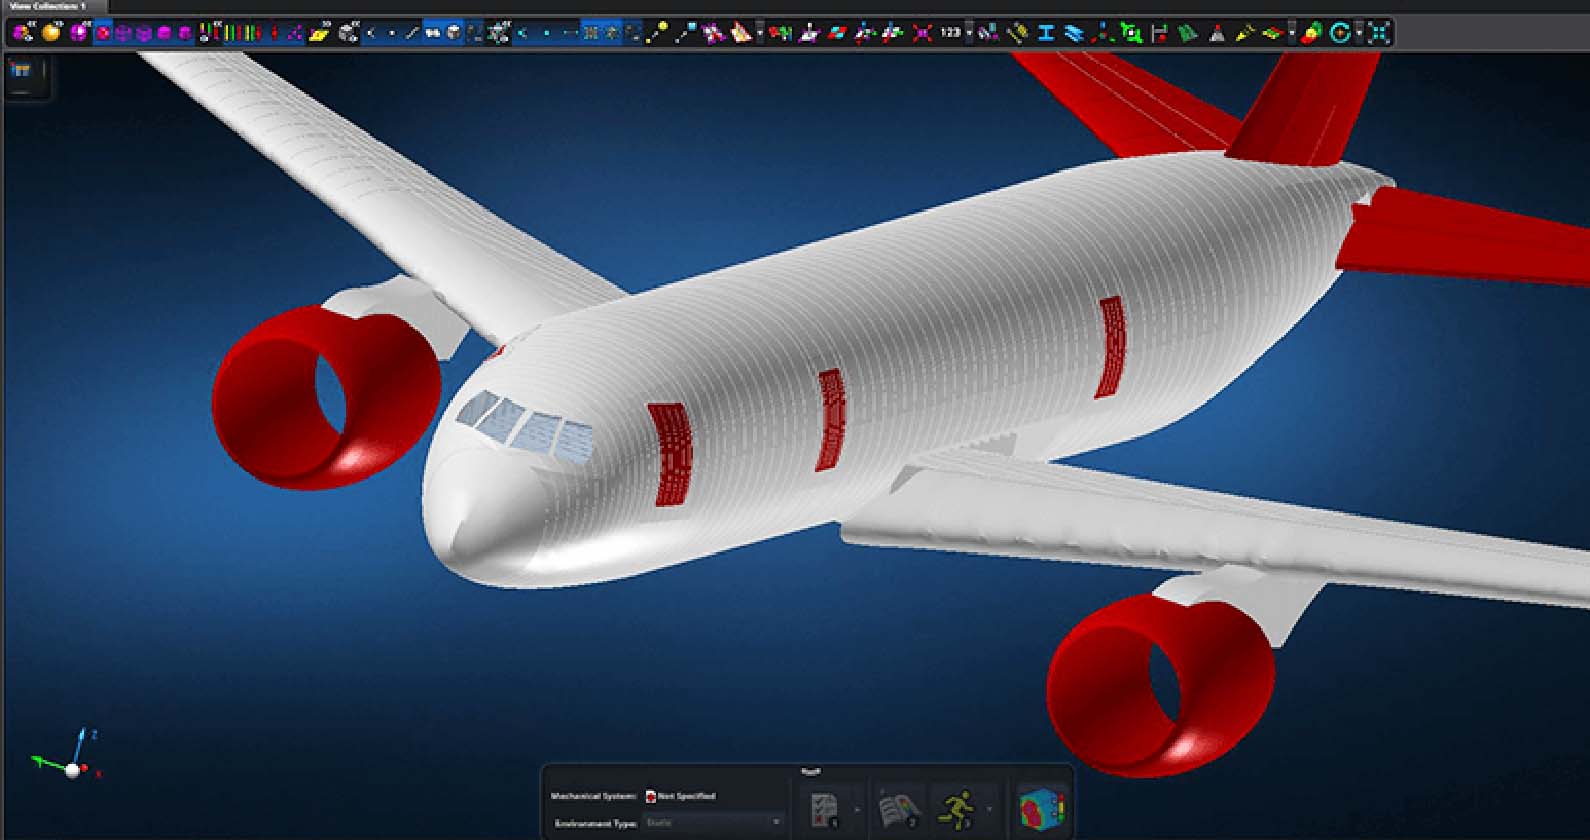Click the blue I-beam section icon
The height and width of the screenshot is (840, 1590).
1045,33
